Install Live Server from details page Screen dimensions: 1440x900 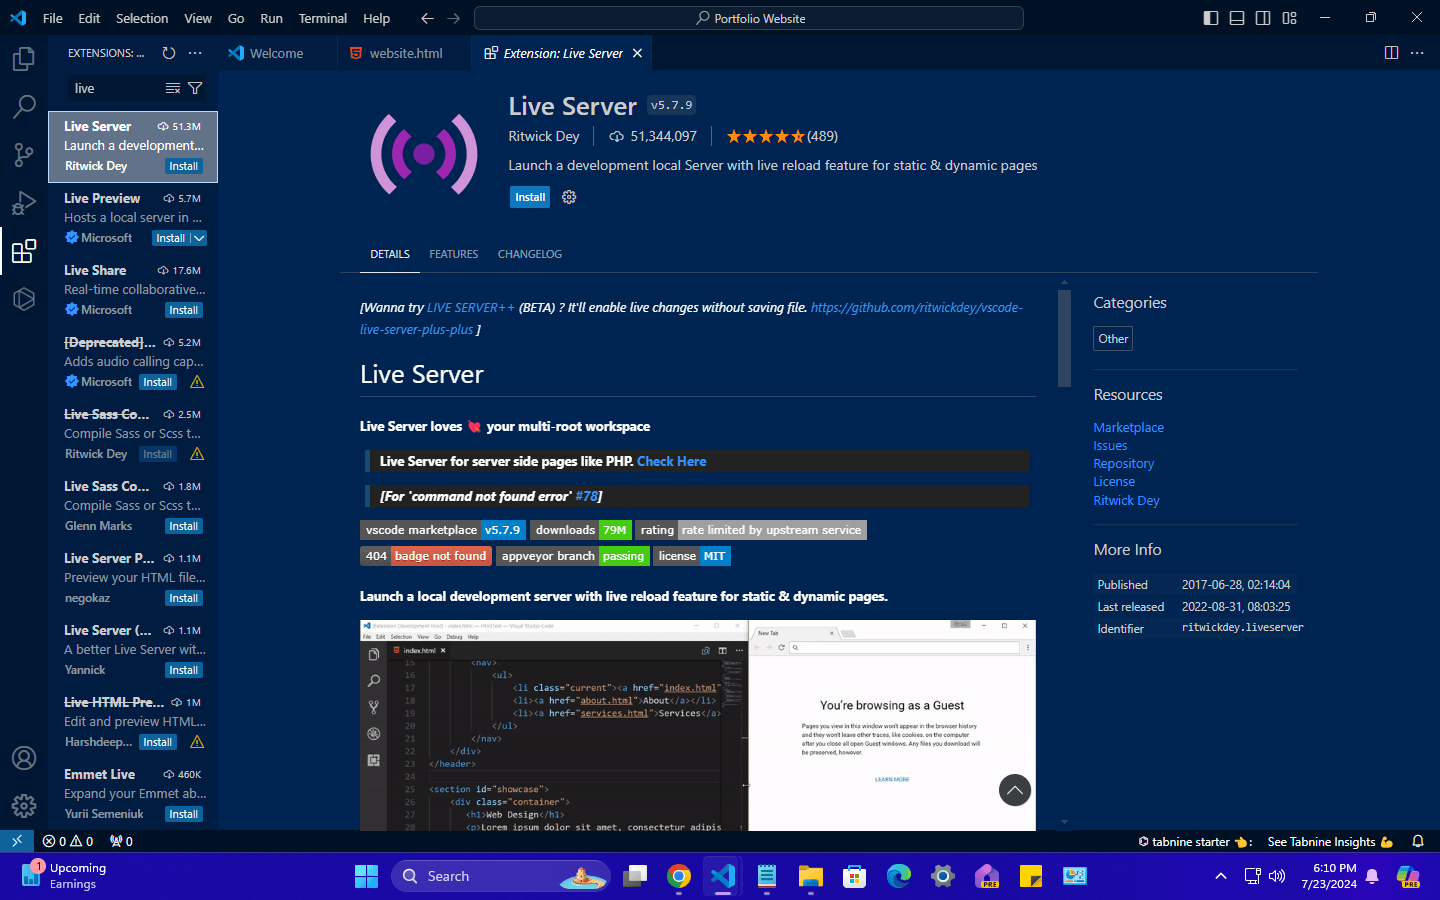coord(530,197)
